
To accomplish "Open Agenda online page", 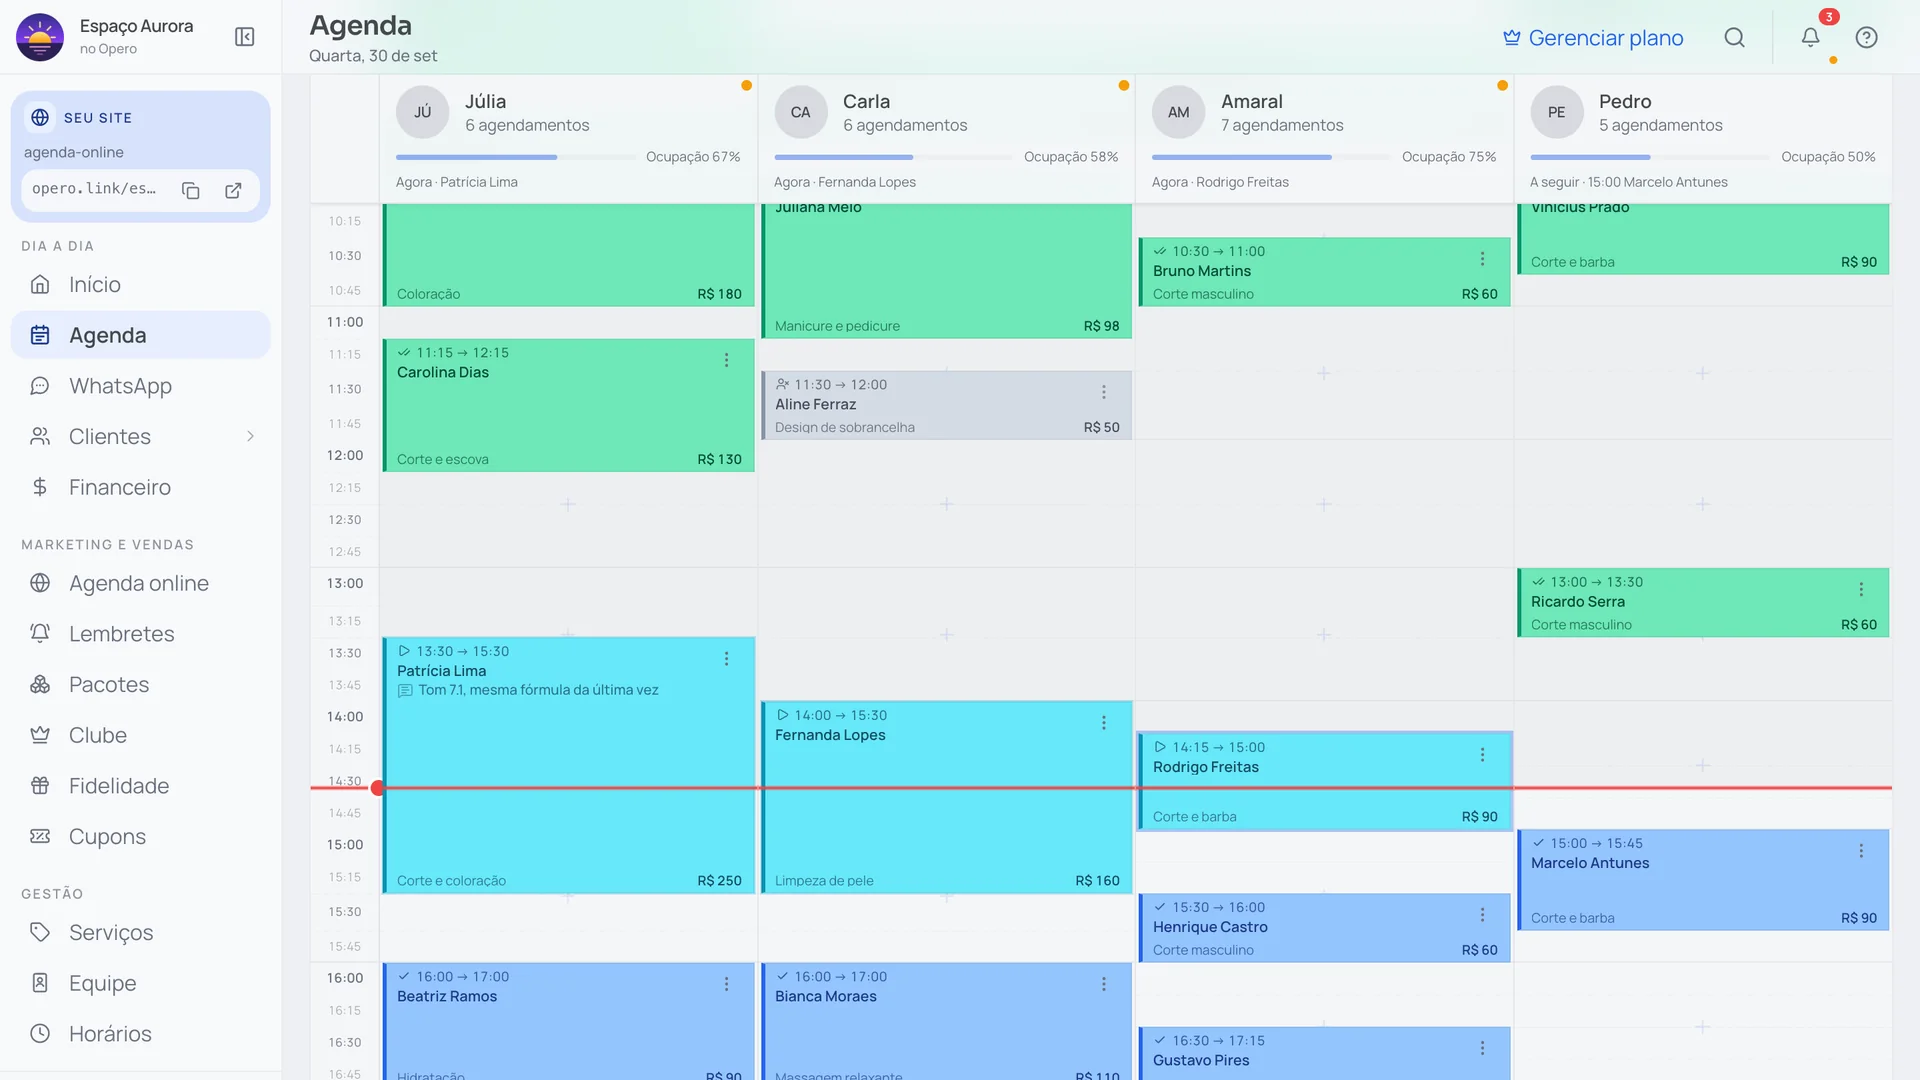I will point(140,583).
